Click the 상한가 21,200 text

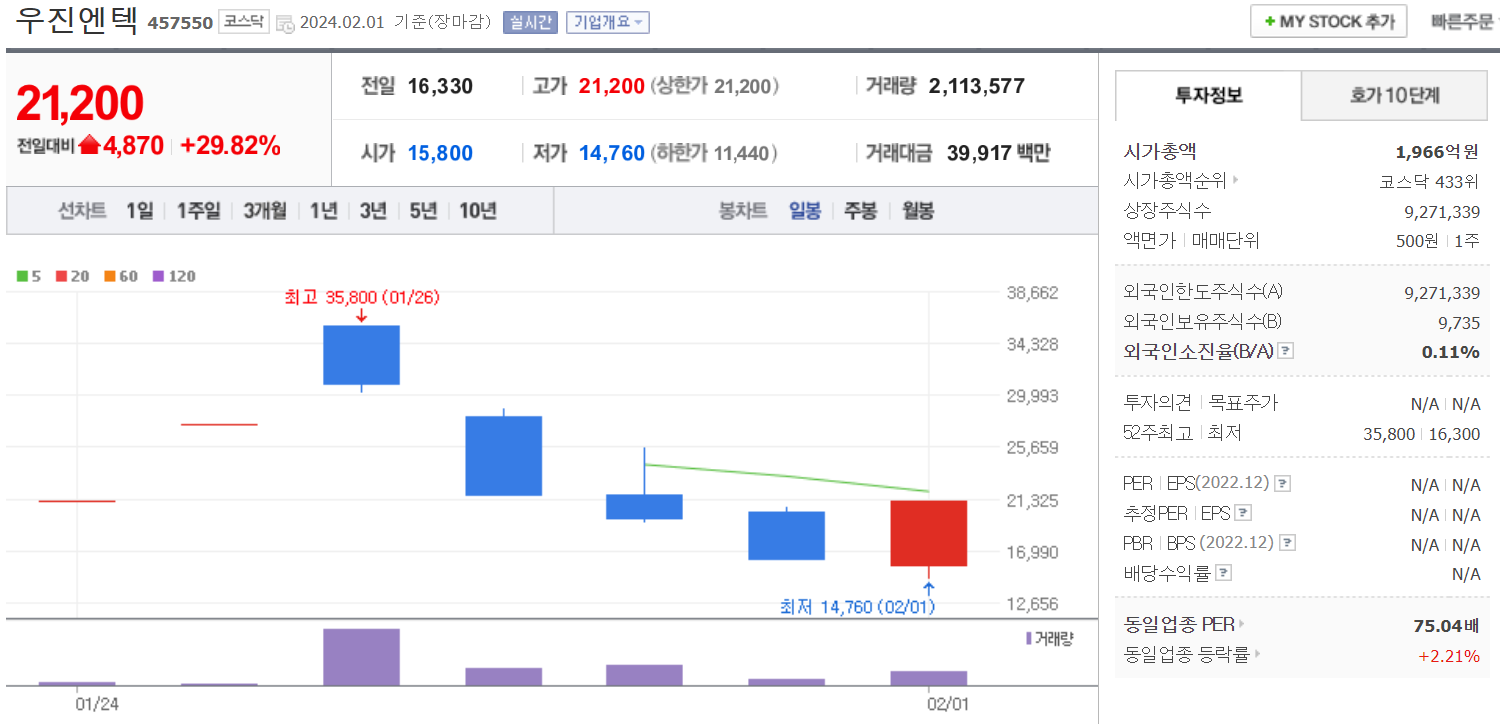[x=714, y=86]
